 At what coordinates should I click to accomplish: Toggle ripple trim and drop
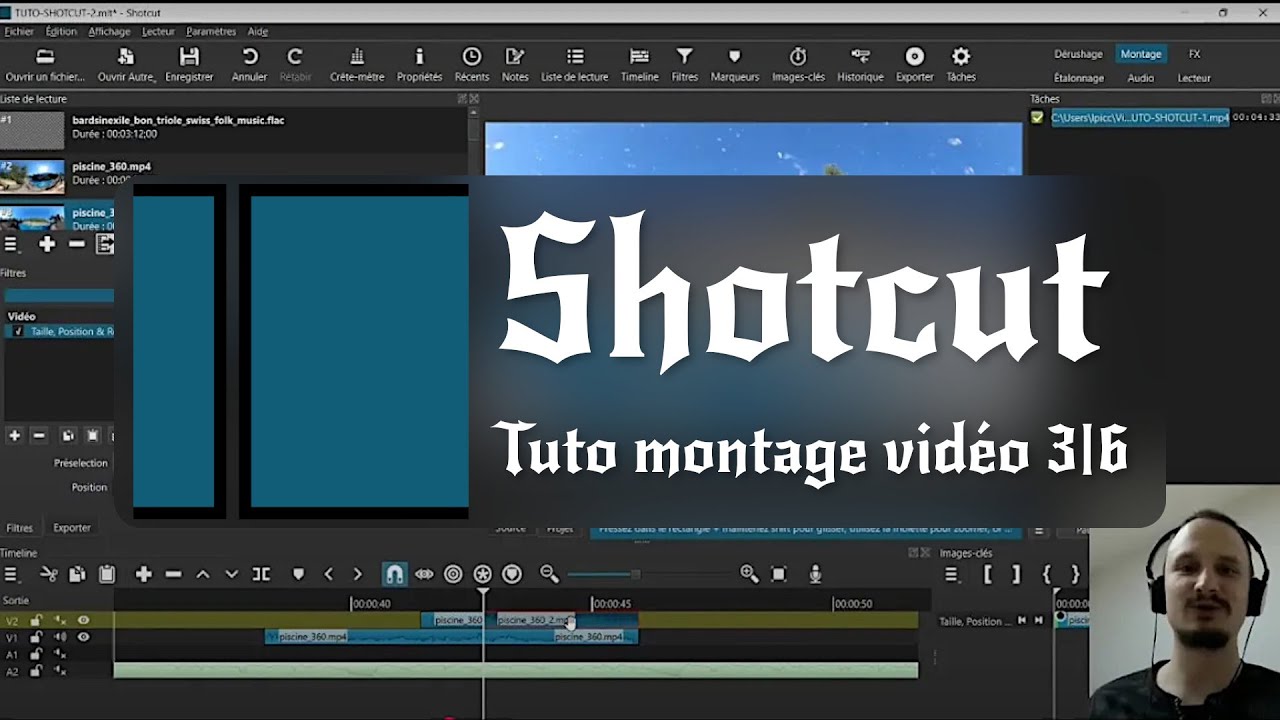pos(453,574)
